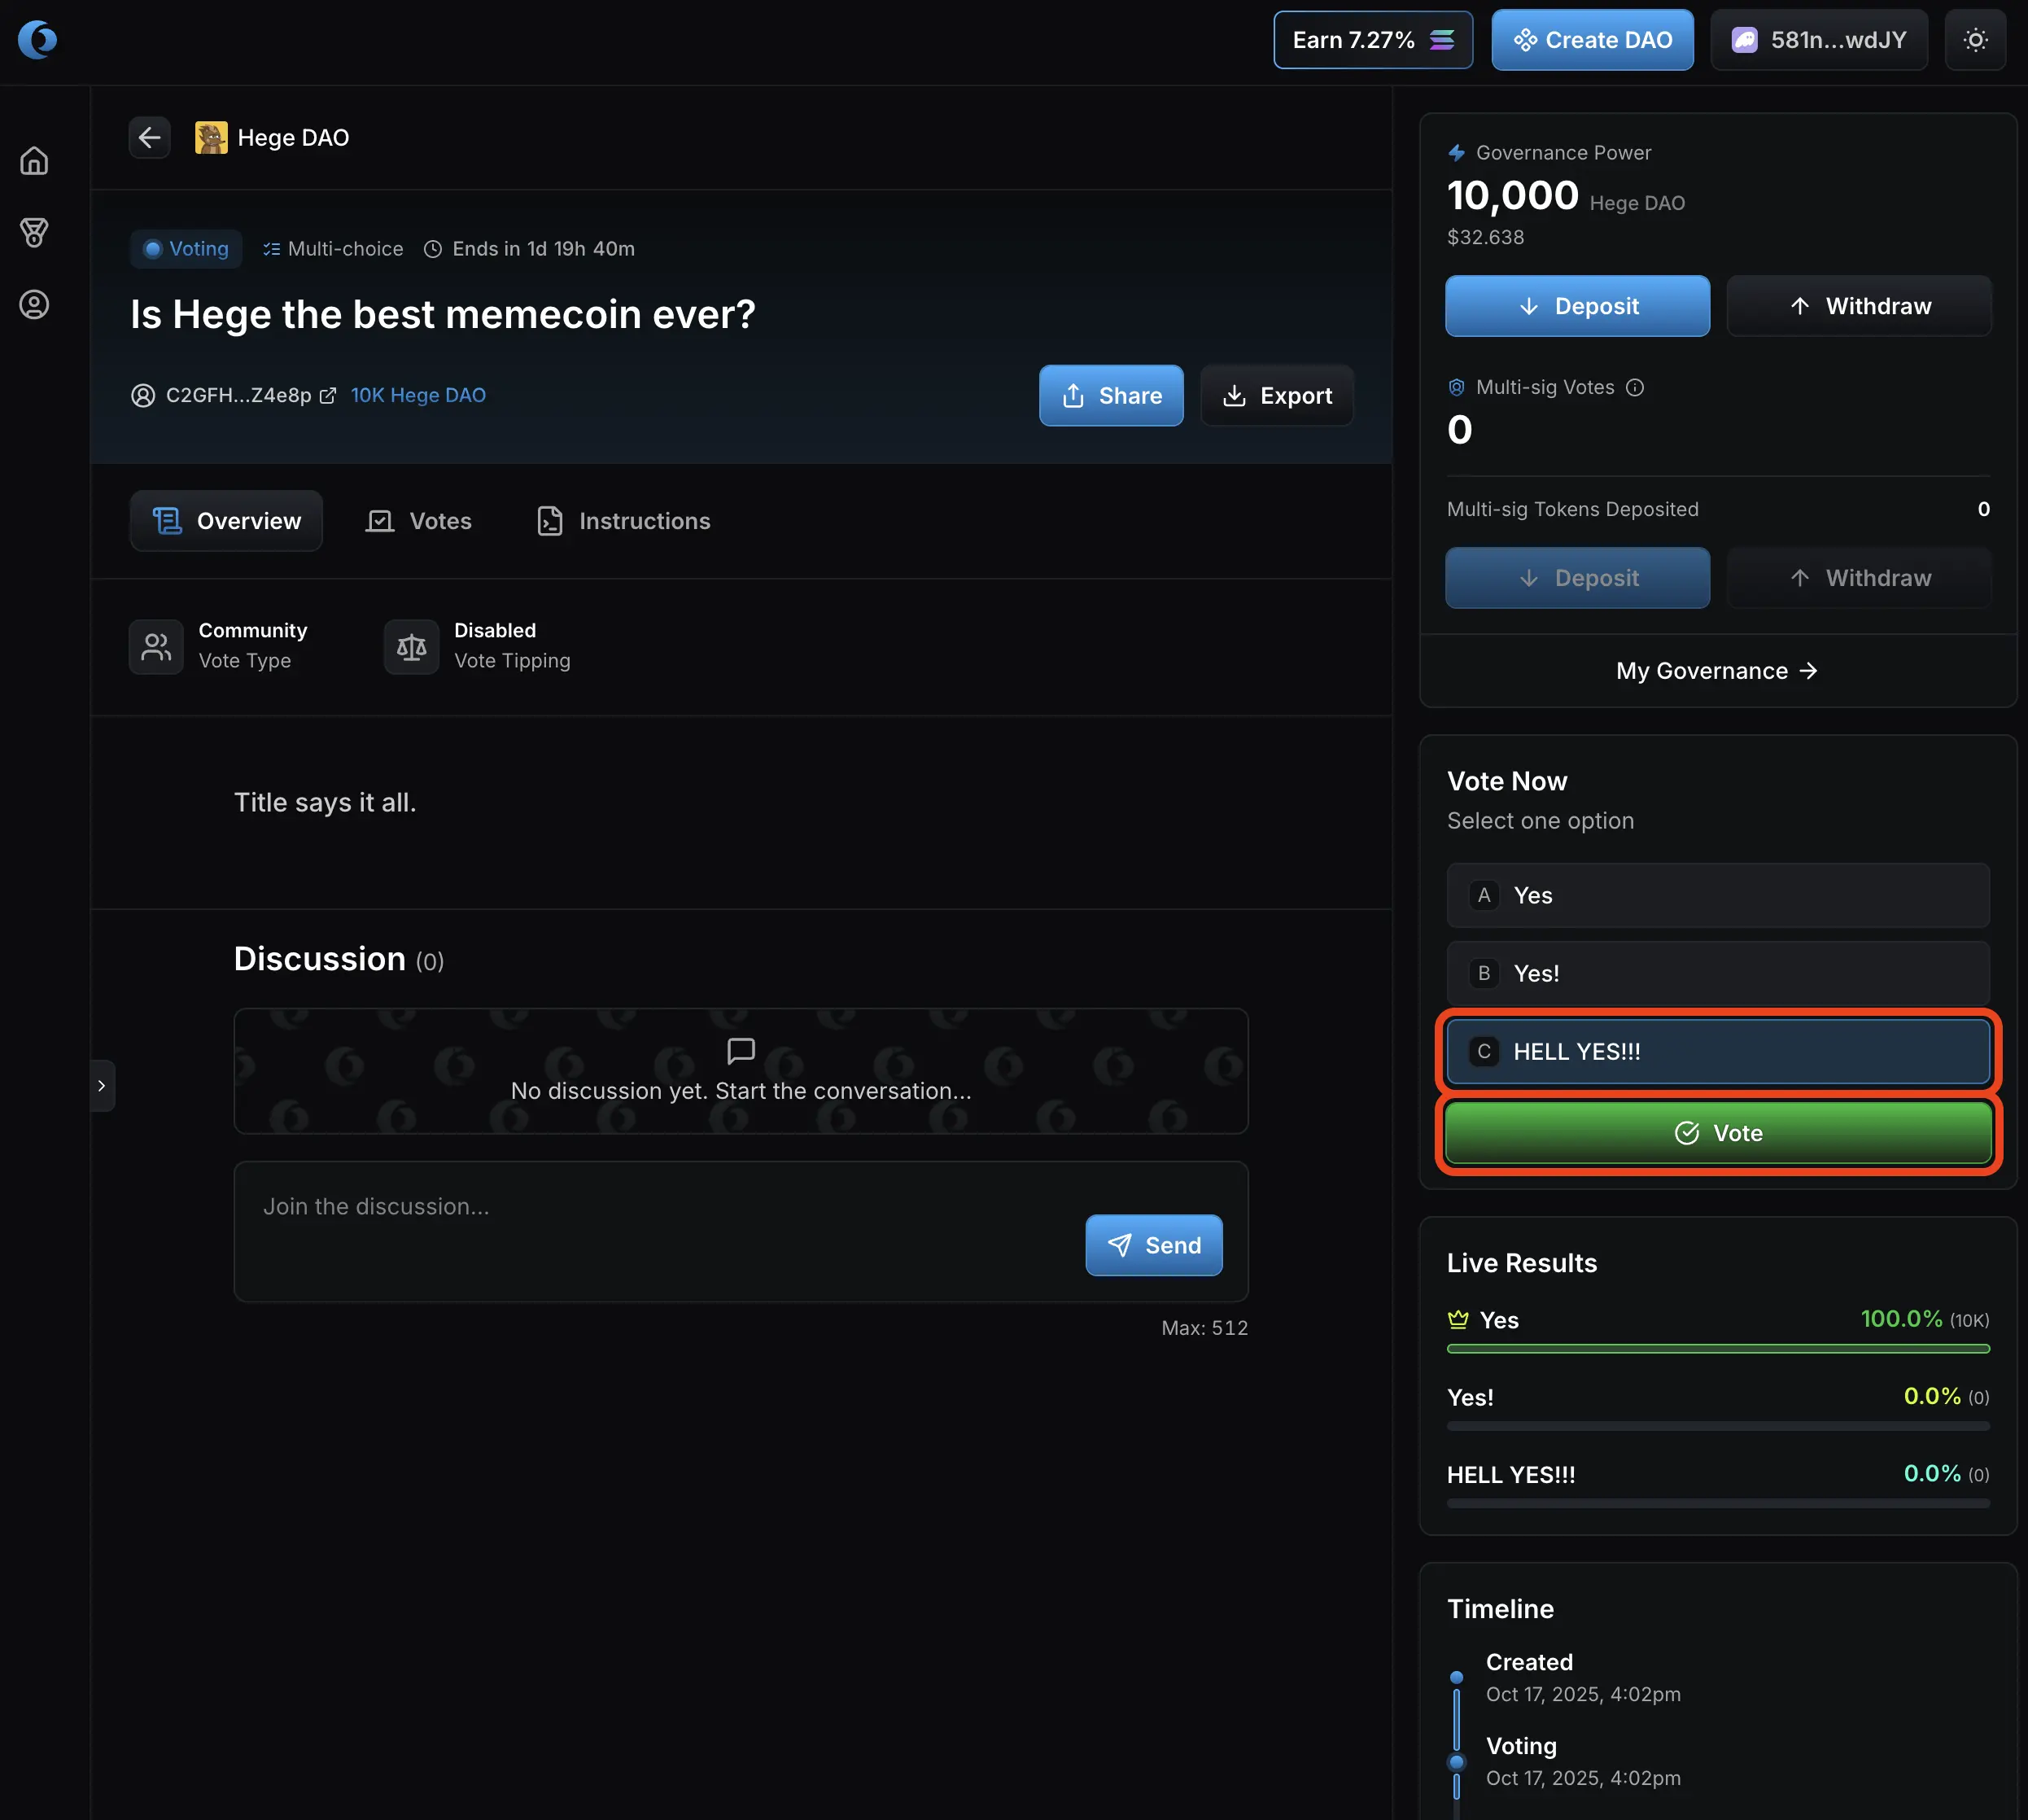The image size is (2028, 1820).
Task: Open the profile icon in sidebar
Action: click(x=34, y=305)
